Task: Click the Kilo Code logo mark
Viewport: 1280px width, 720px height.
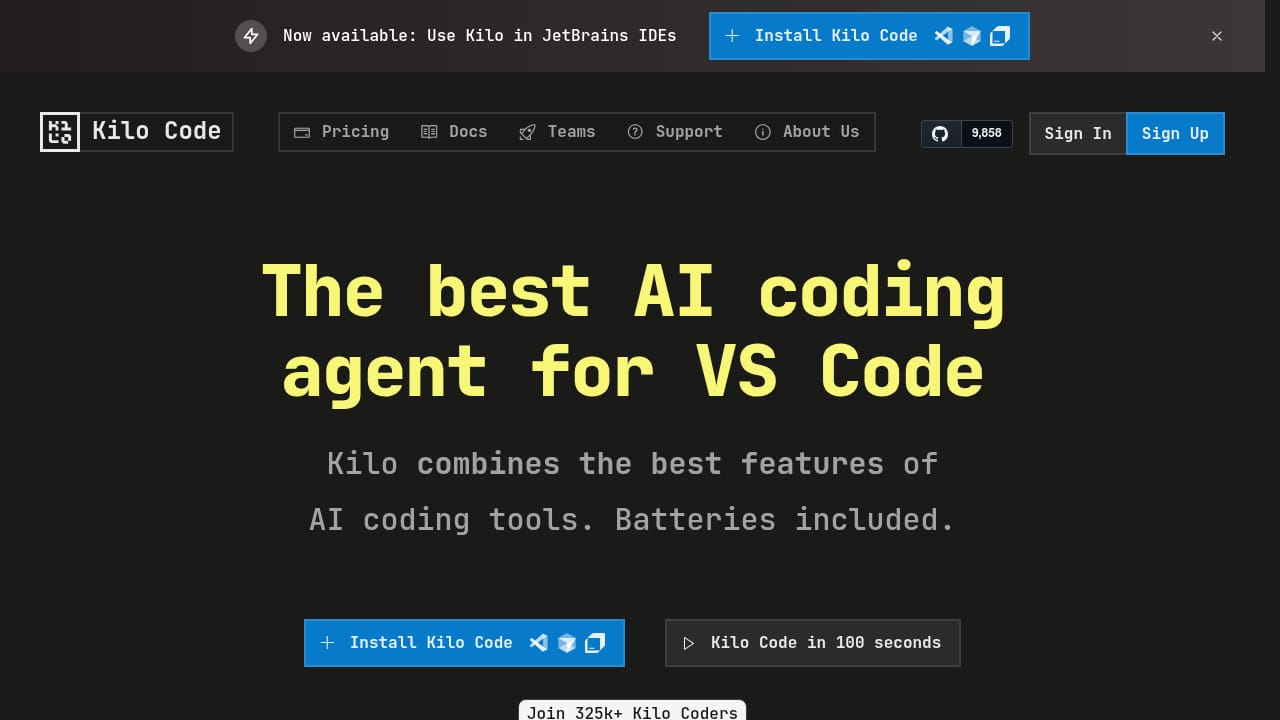Action: pos(60,132)
